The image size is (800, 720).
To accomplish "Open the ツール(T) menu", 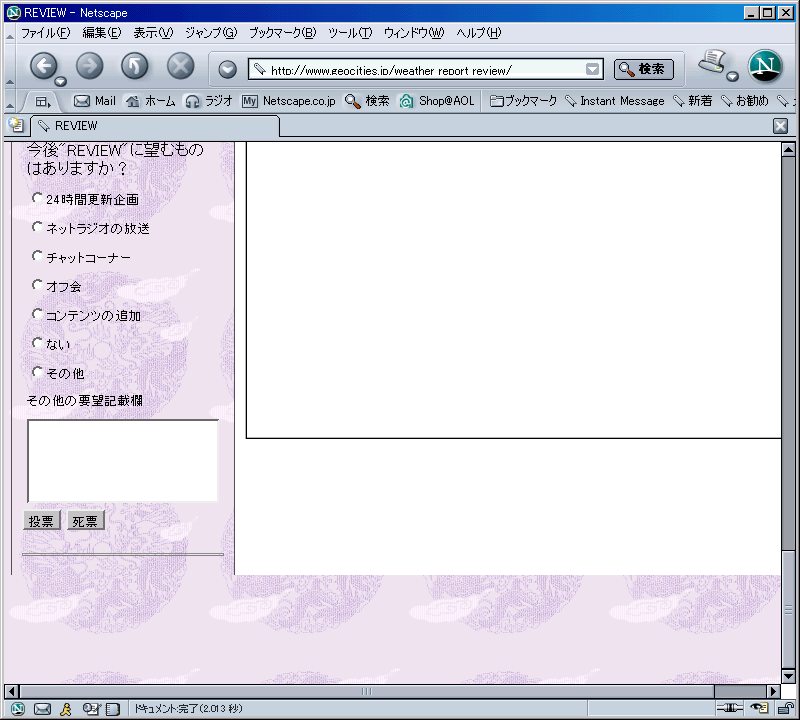I will point(350,33).
